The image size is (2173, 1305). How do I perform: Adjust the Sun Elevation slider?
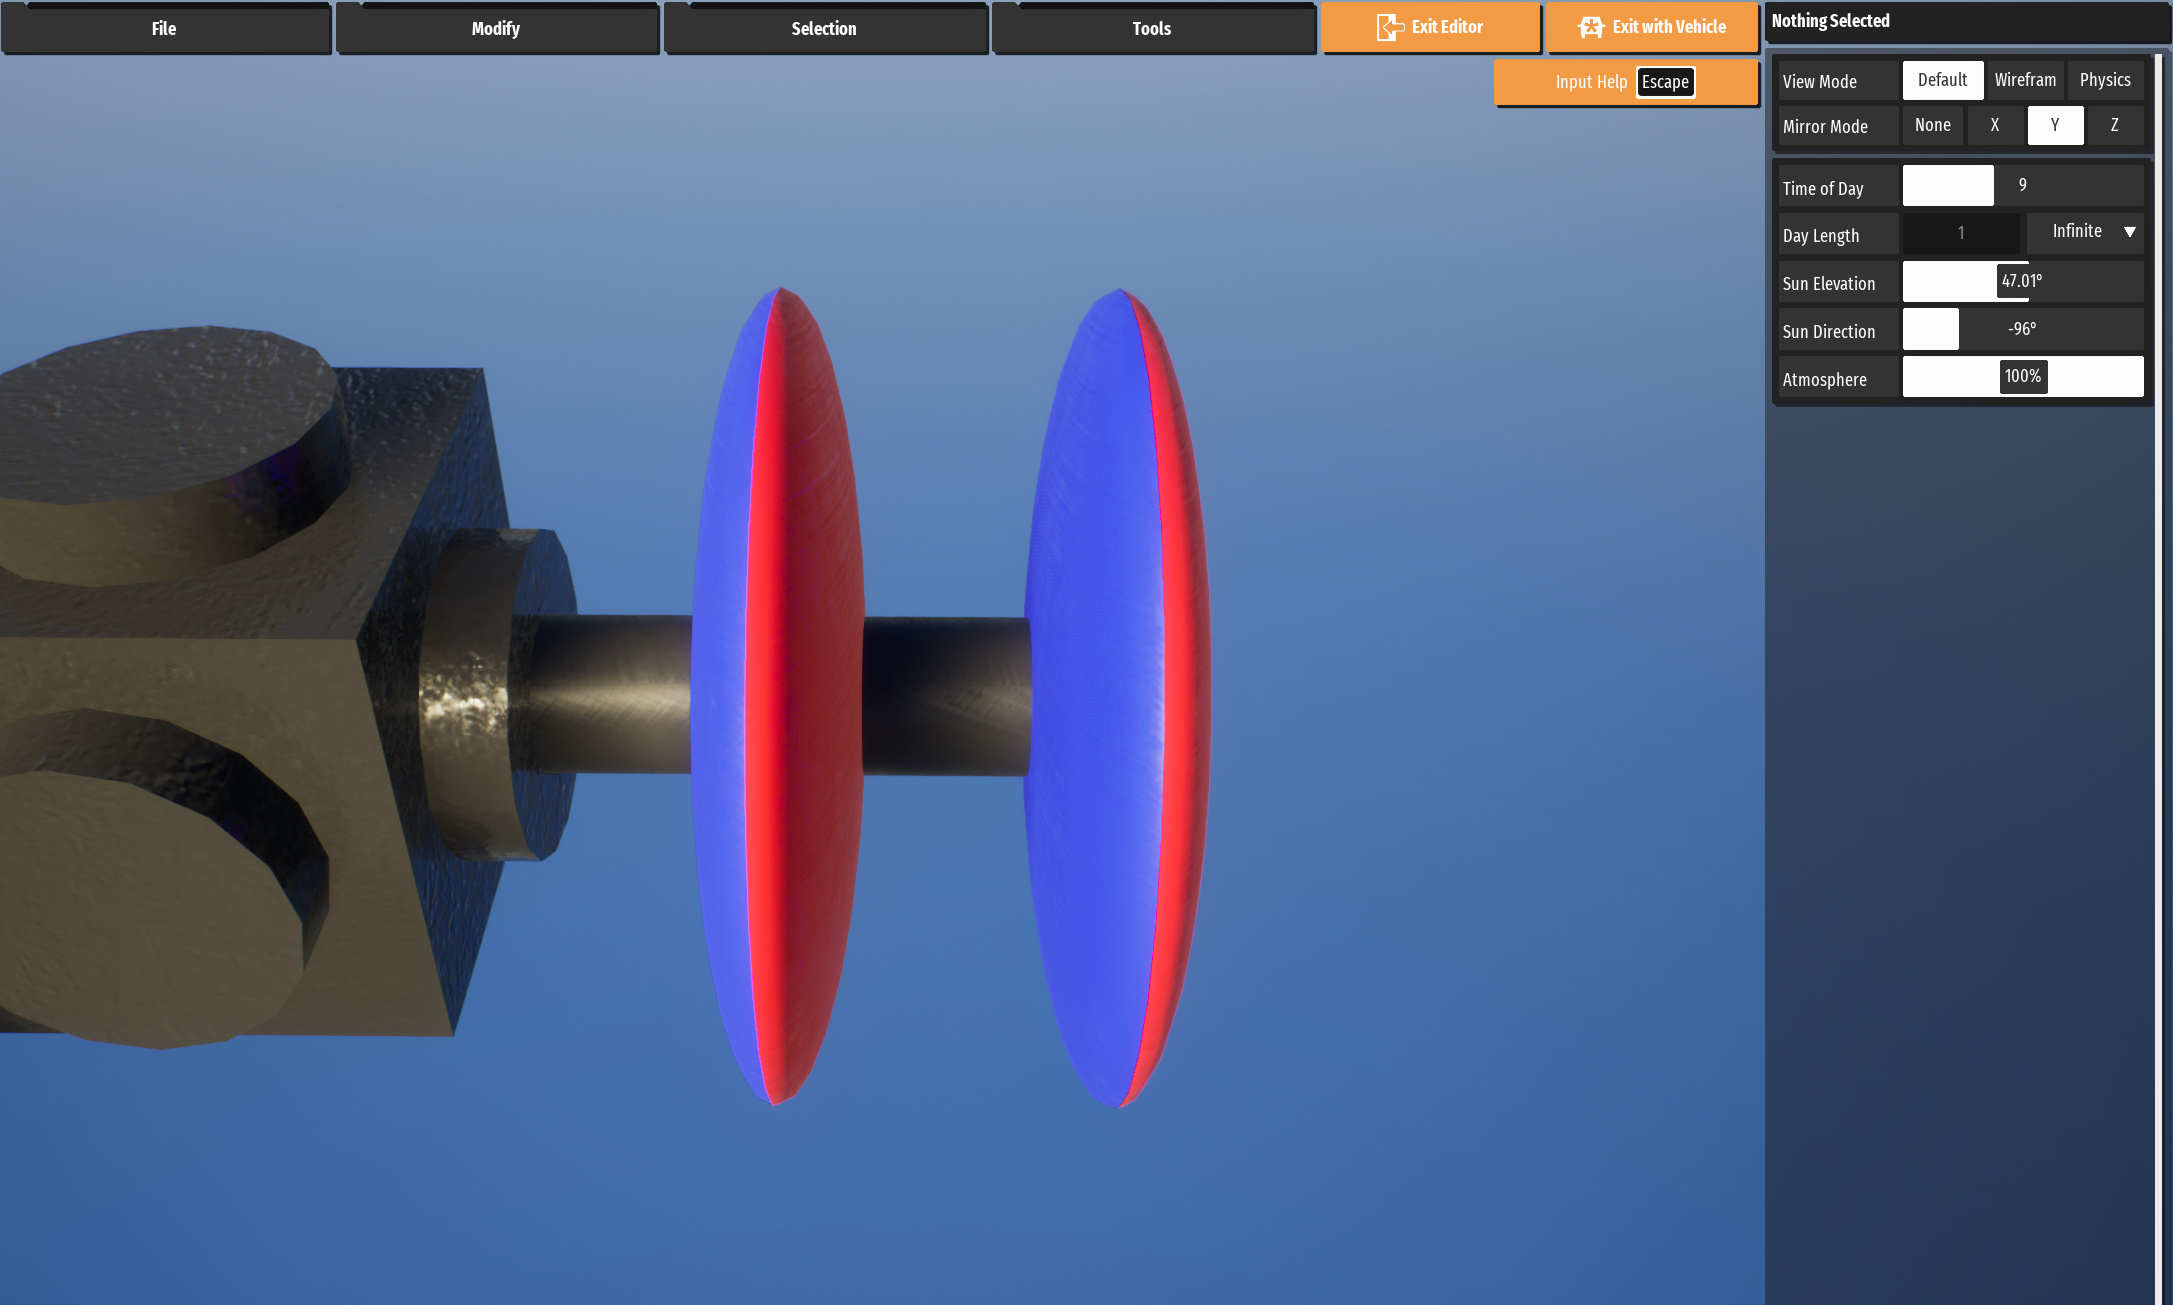point(2022,282)
